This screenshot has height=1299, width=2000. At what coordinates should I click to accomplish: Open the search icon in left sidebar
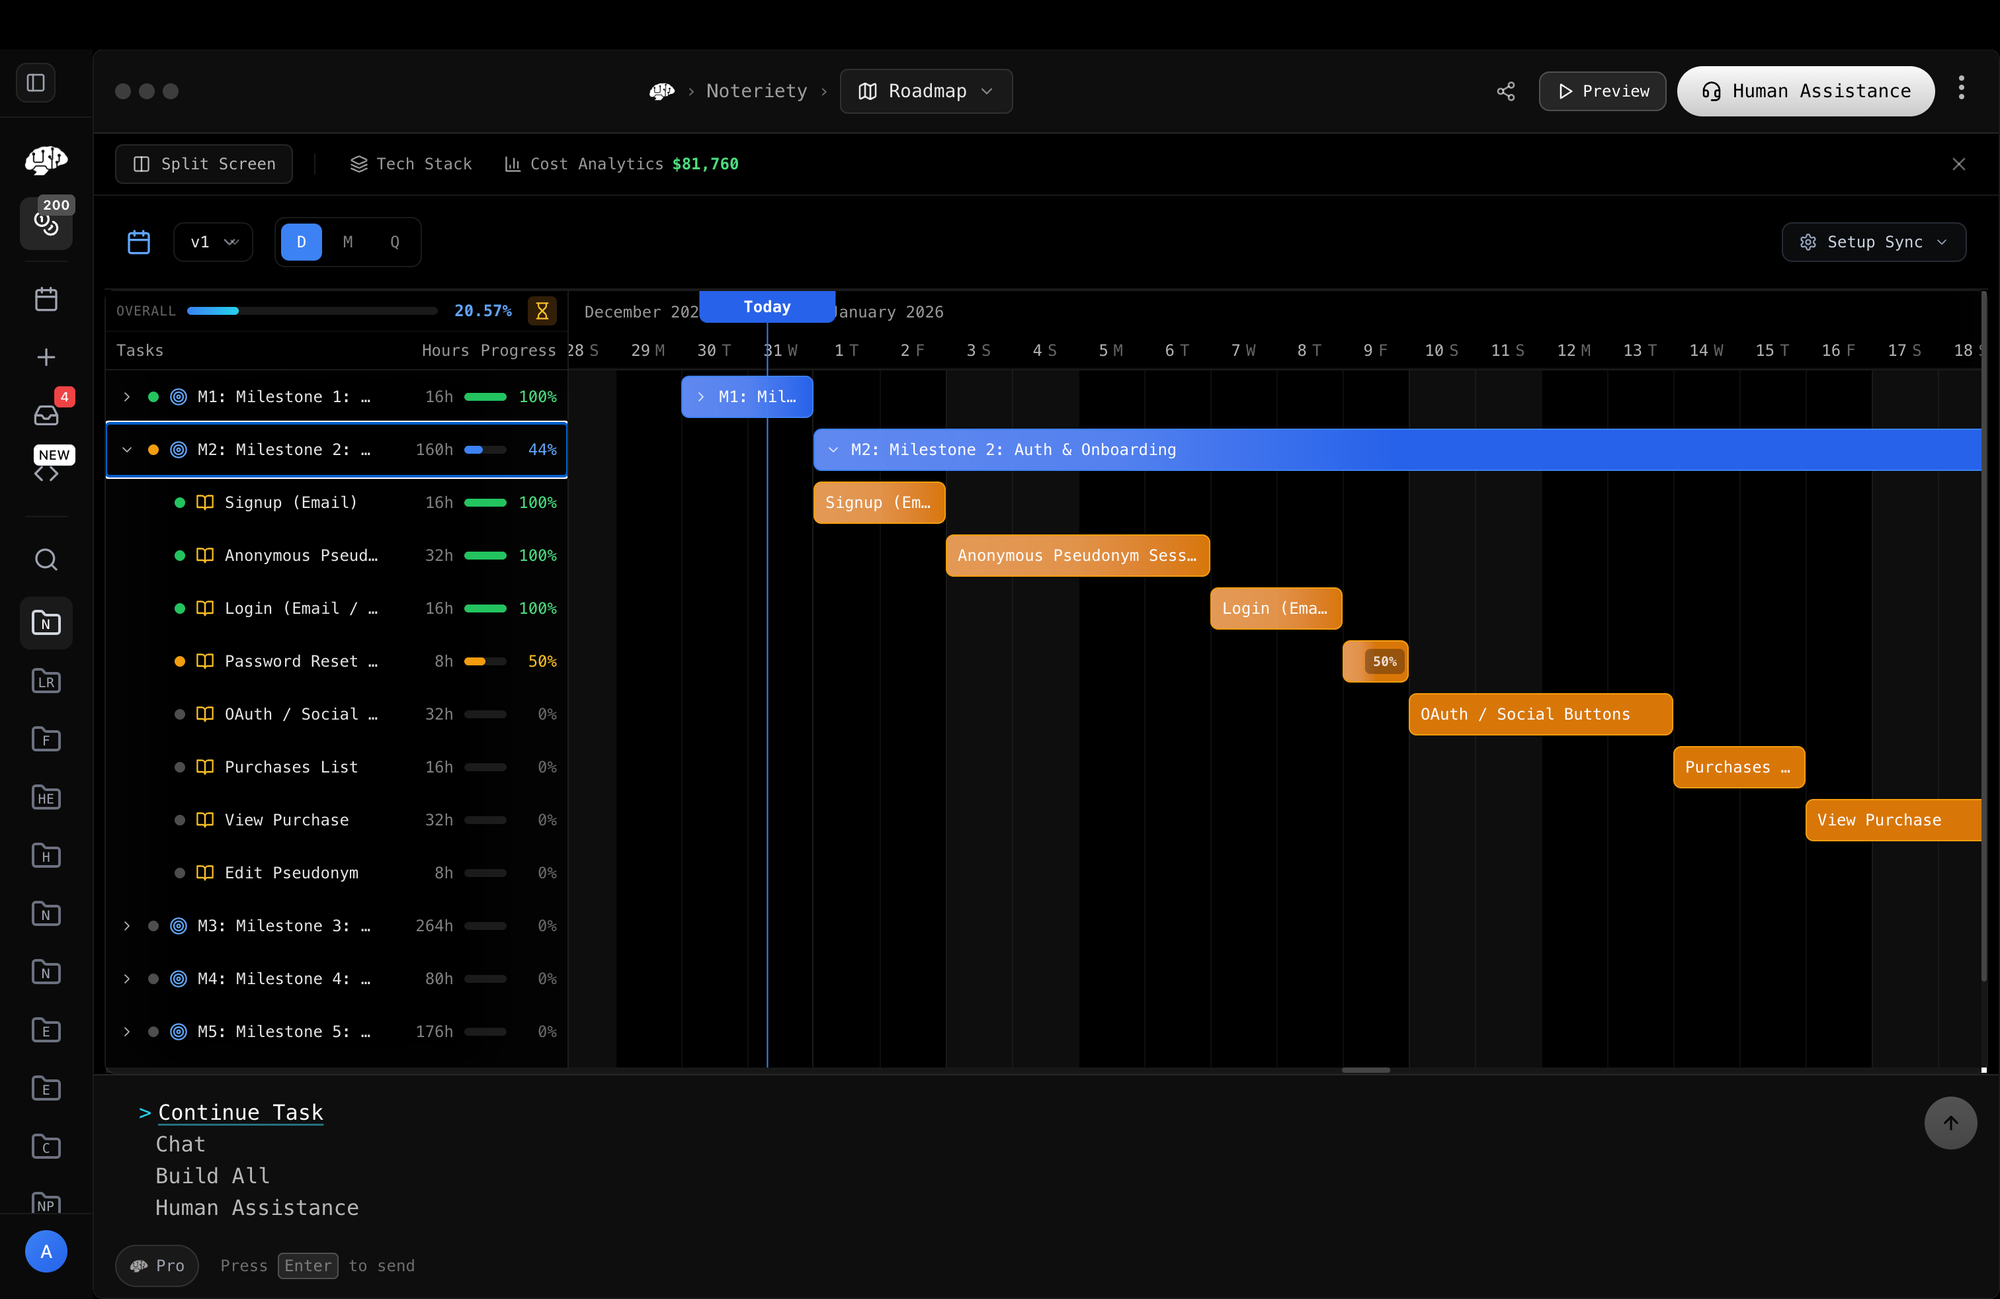pyautogui.click(x=46, y=559)
